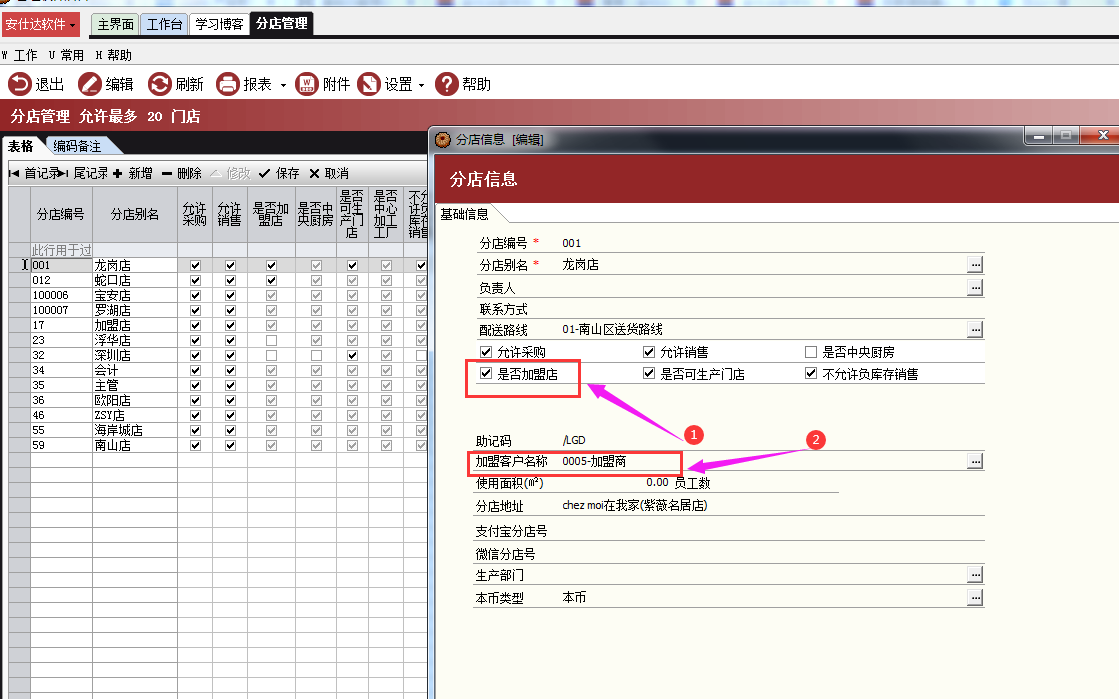
Task: Click the 联系方式 input field
Action: pyautogui.click(x=771, y=309)
